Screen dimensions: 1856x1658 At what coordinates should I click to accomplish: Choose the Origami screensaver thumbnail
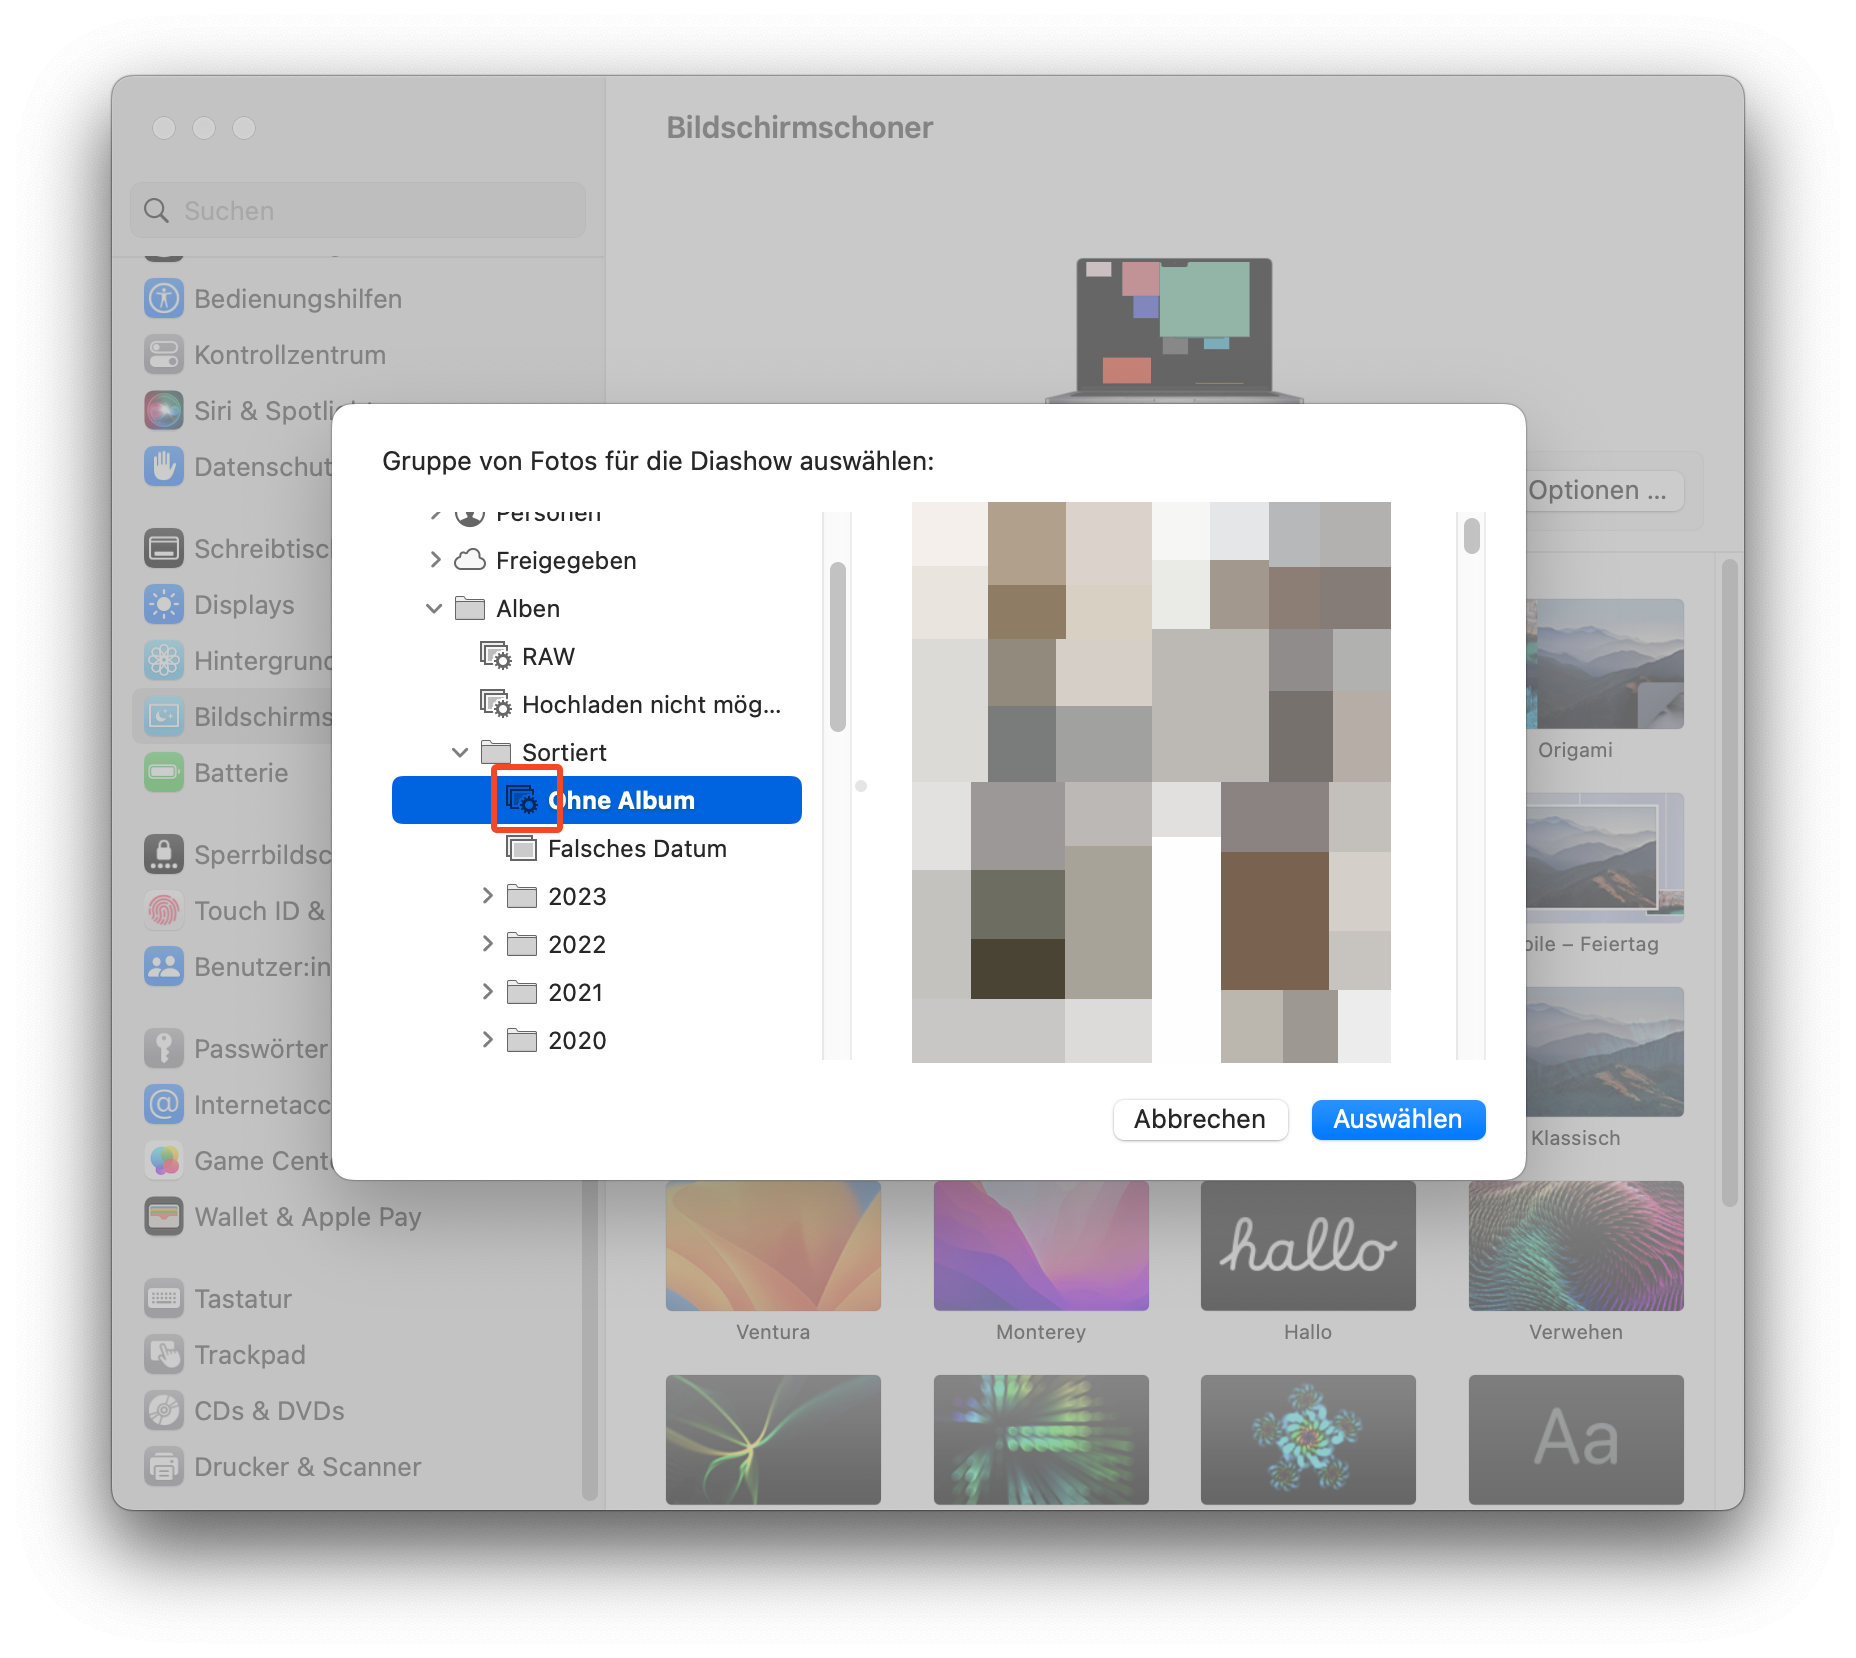pyautogui.click(x=1605, y=664)
